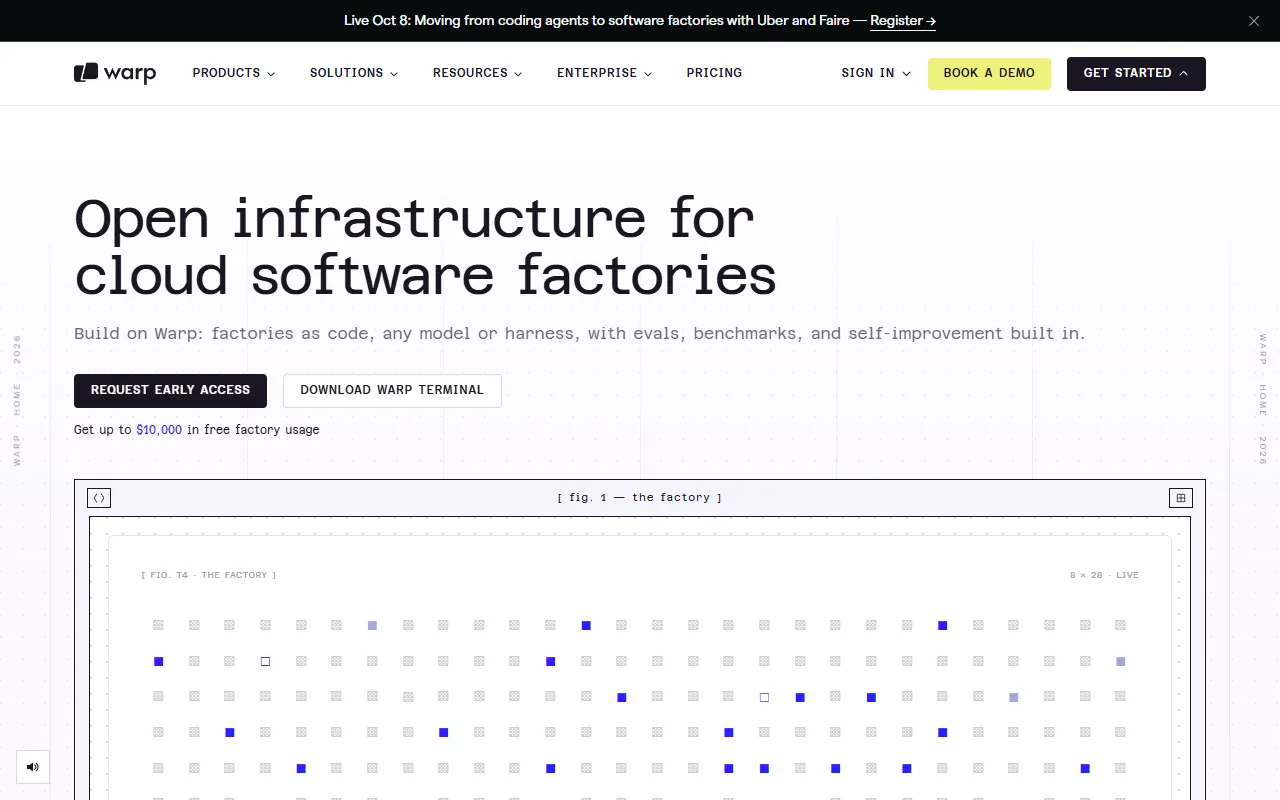Click the "Build on Warp: factories as code" subtitle
The image size is (1280, 800).
[579, 334]
